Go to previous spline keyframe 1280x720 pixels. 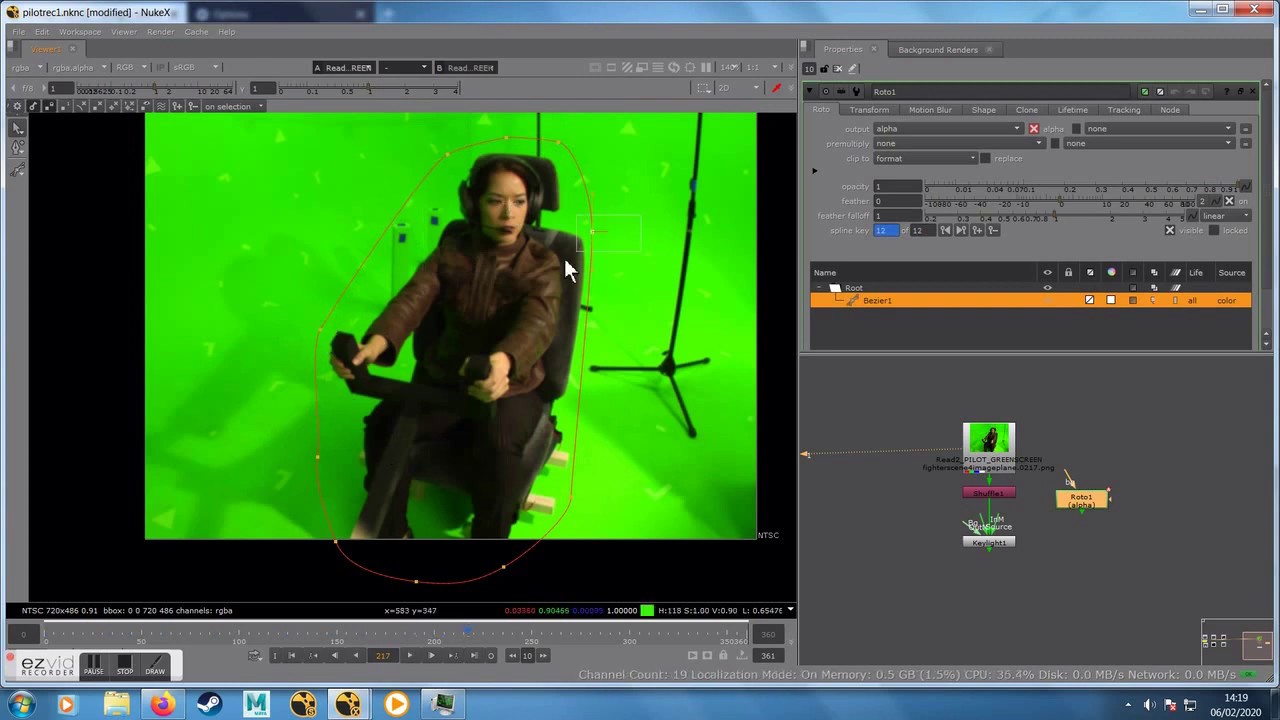(x=945, y=231)
